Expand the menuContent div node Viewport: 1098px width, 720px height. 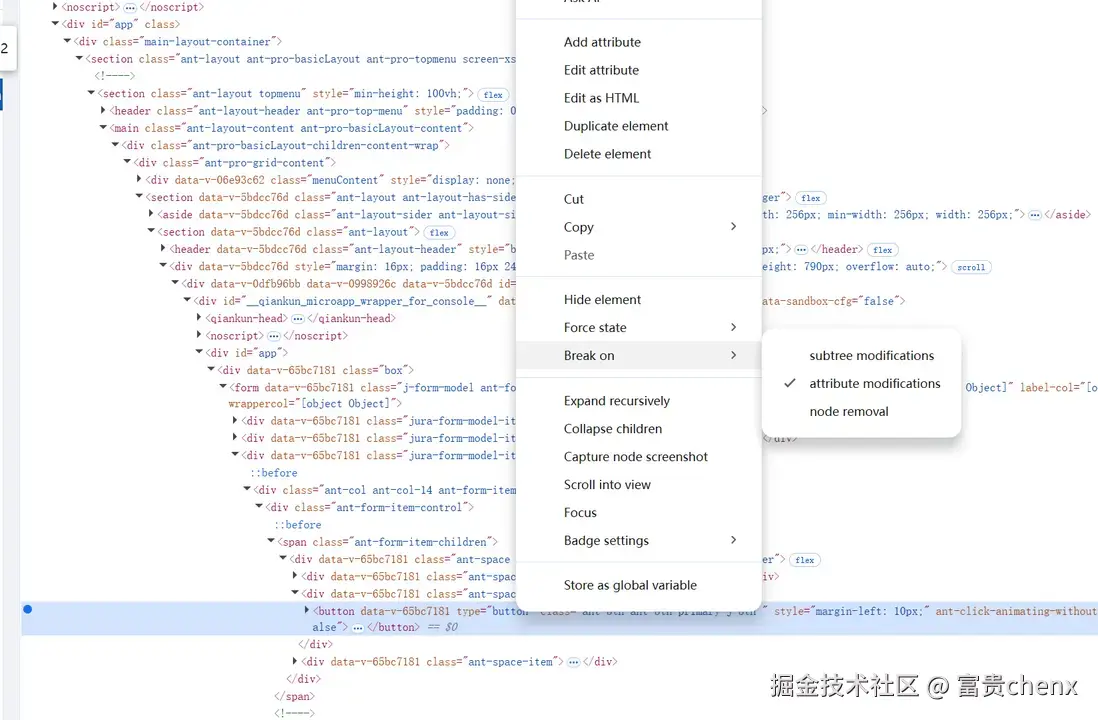coord(139,180)
